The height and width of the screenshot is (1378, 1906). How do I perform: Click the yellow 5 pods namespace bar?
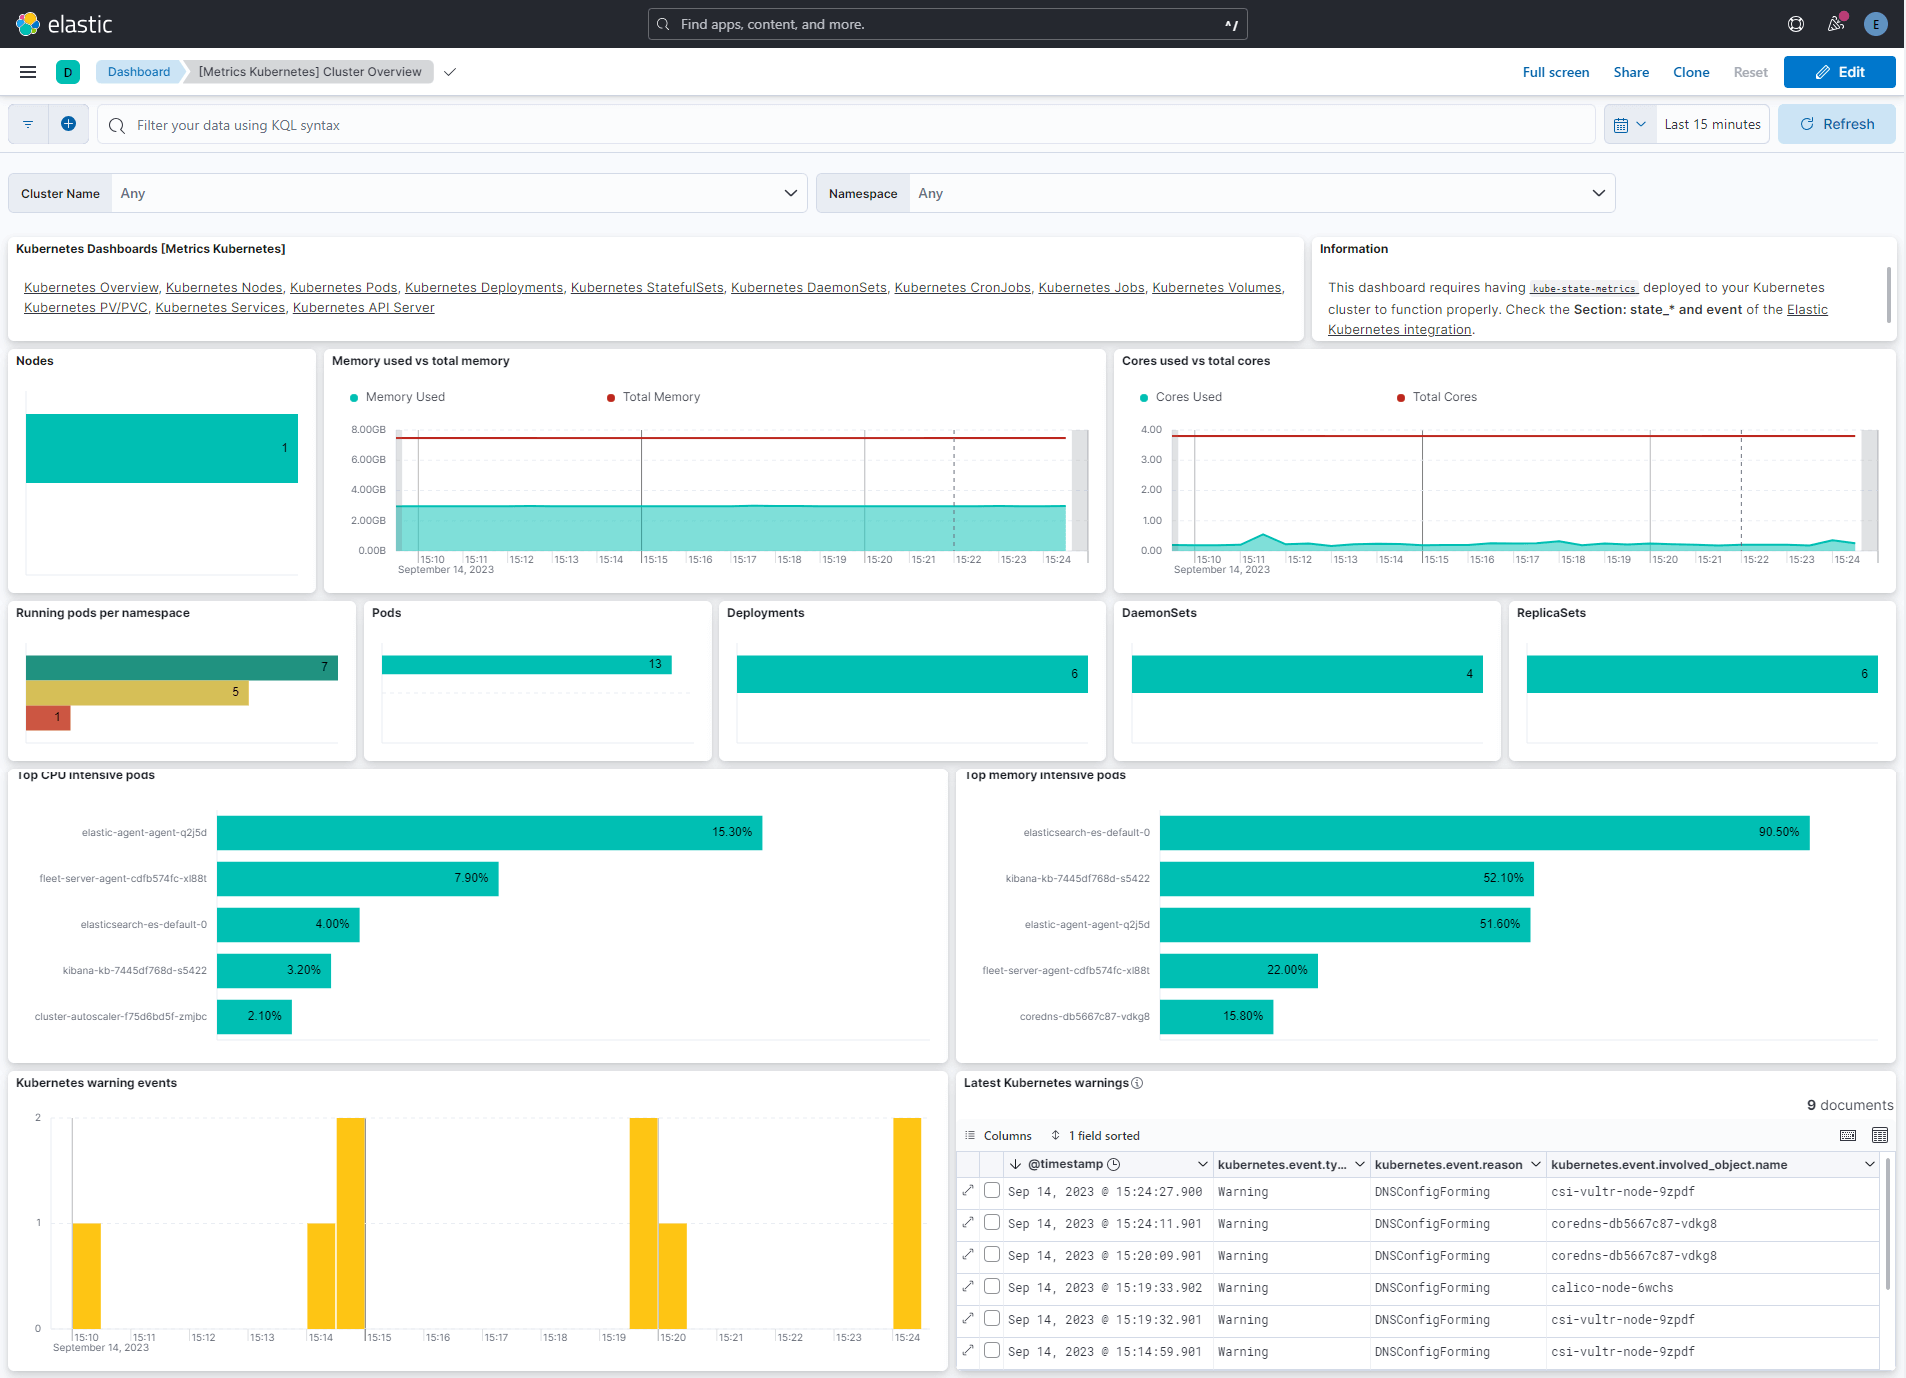[x=137, y=692]
